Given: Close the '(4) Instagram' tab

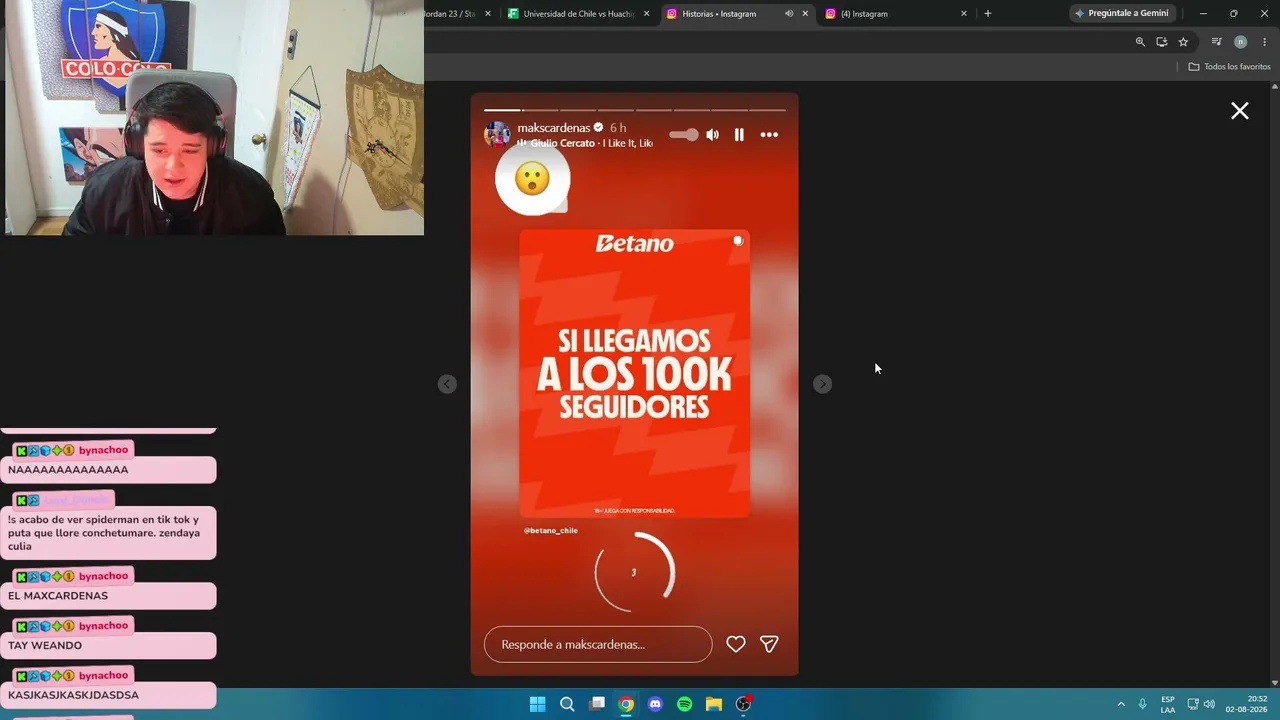Looking at the screenshot, I should pyautogui.click(x=964, y=14).
